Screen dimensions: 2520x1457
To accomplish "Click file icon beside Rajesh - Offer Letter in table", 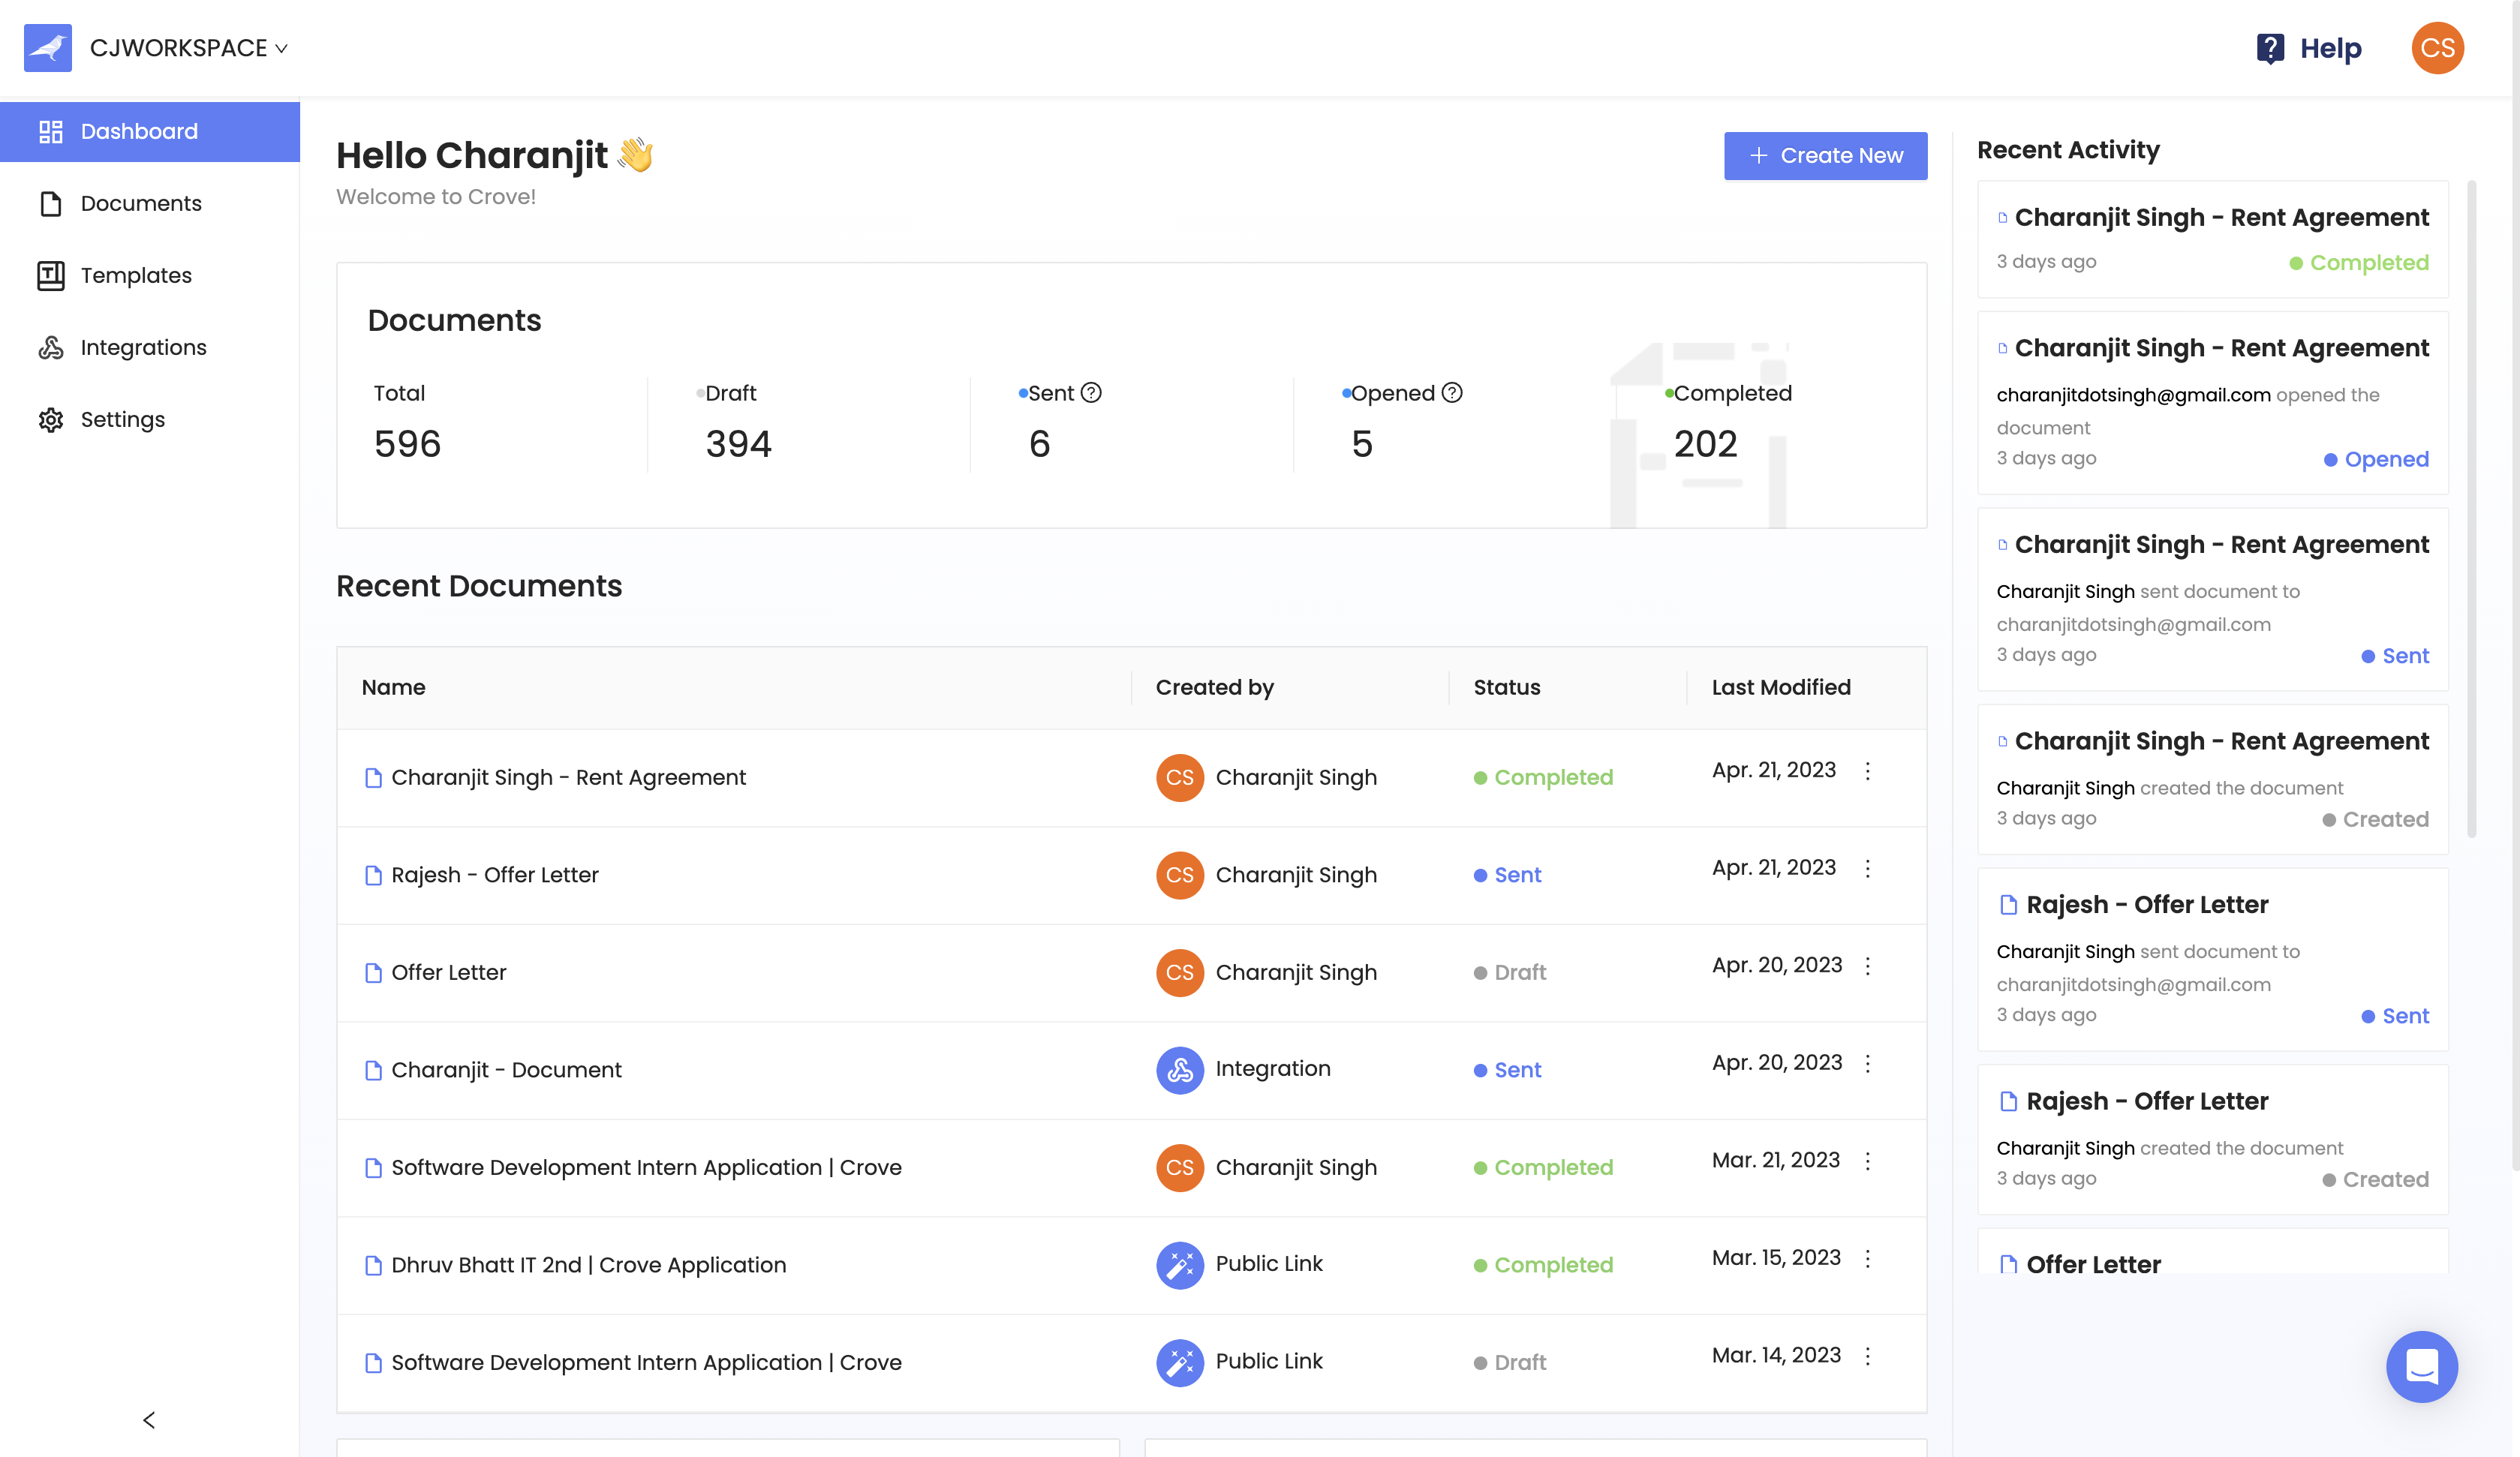I will pyautogui.click(x=373, y=876).
